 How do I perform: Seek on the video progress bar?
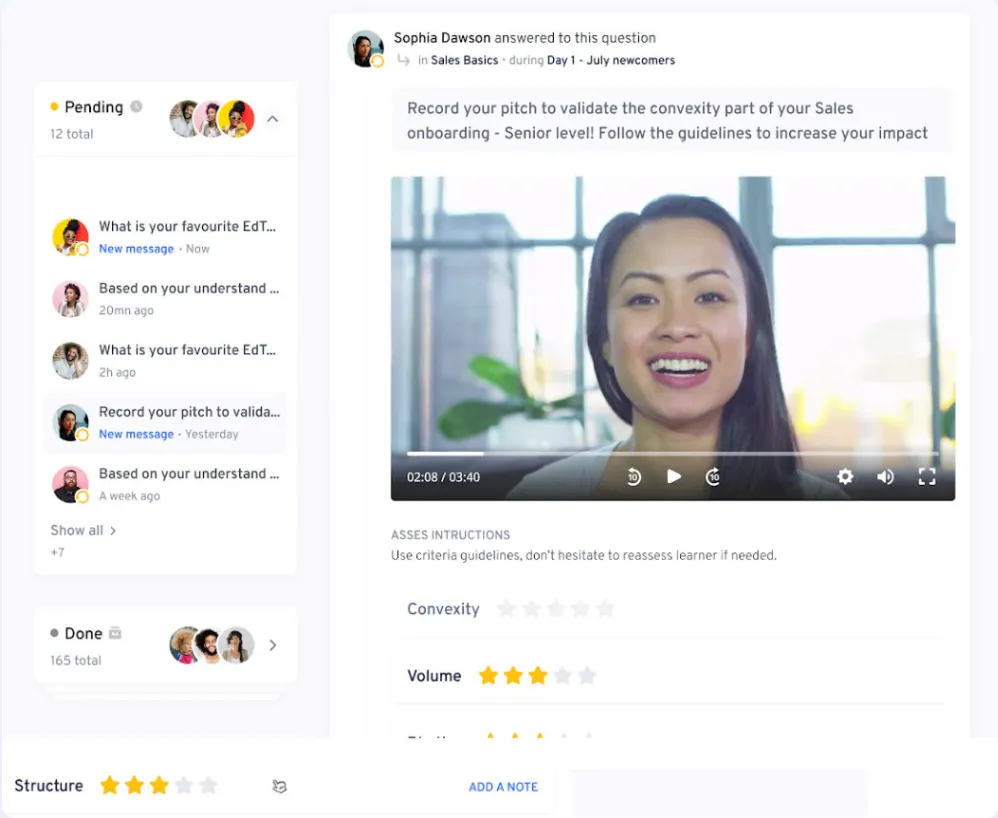[673, 454]
